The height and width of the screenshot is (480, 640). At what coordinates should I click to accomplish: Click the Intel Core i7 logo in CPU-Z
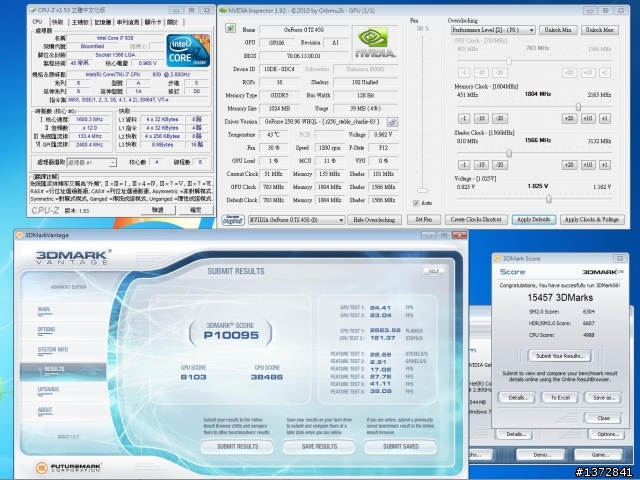[188, 51]
